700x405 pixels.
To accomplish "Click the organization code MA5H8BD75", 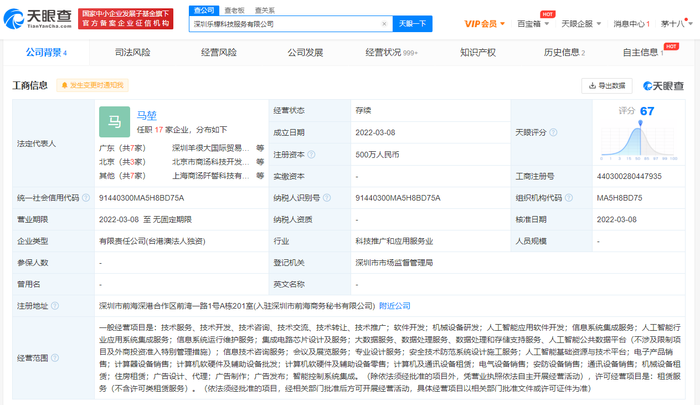I will [619, 198].
